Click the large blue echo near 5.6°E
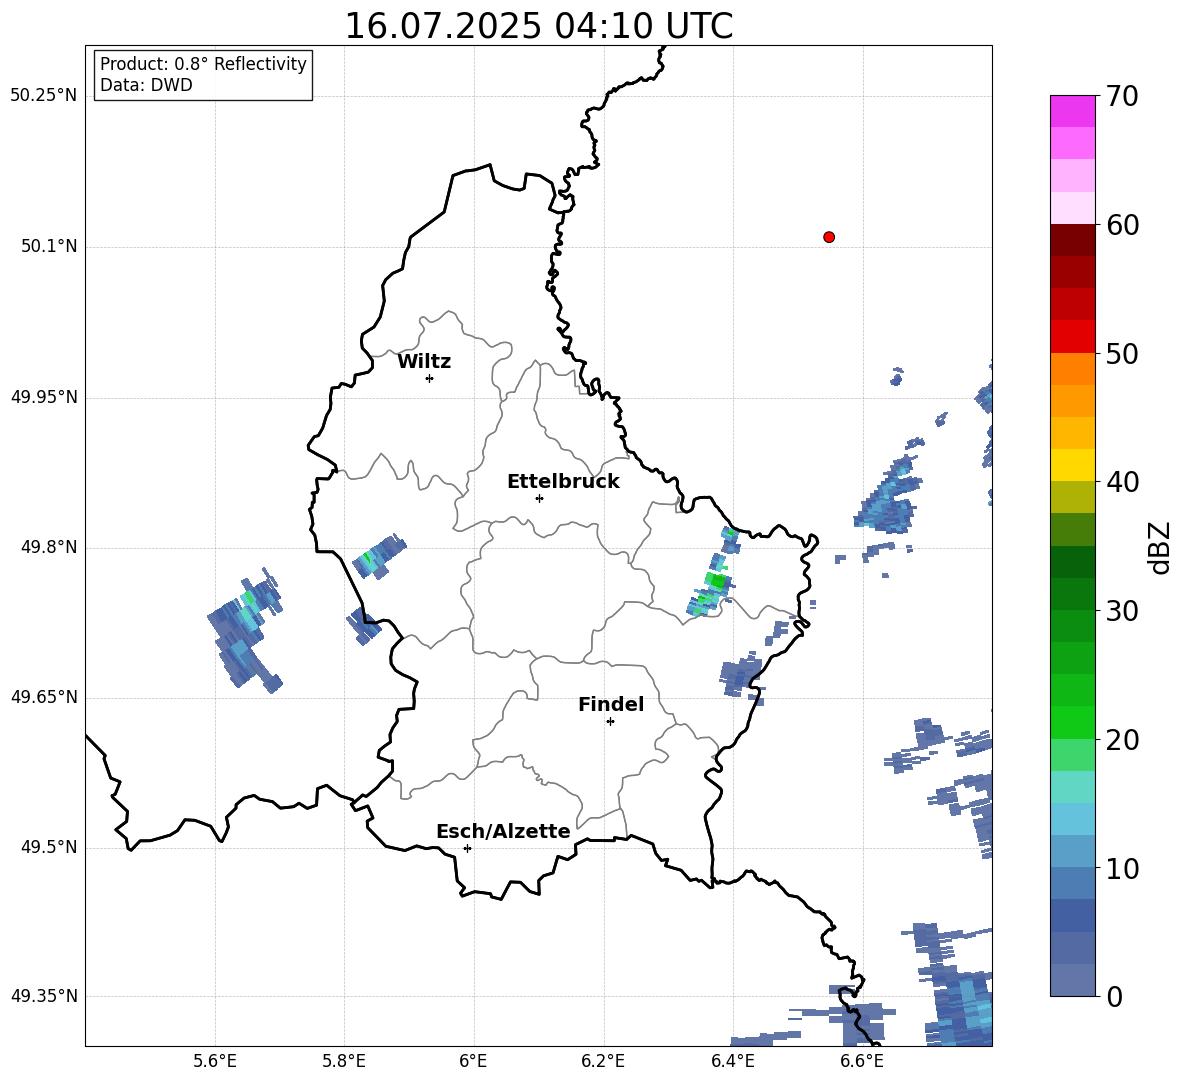 click(x=244, y=630)
